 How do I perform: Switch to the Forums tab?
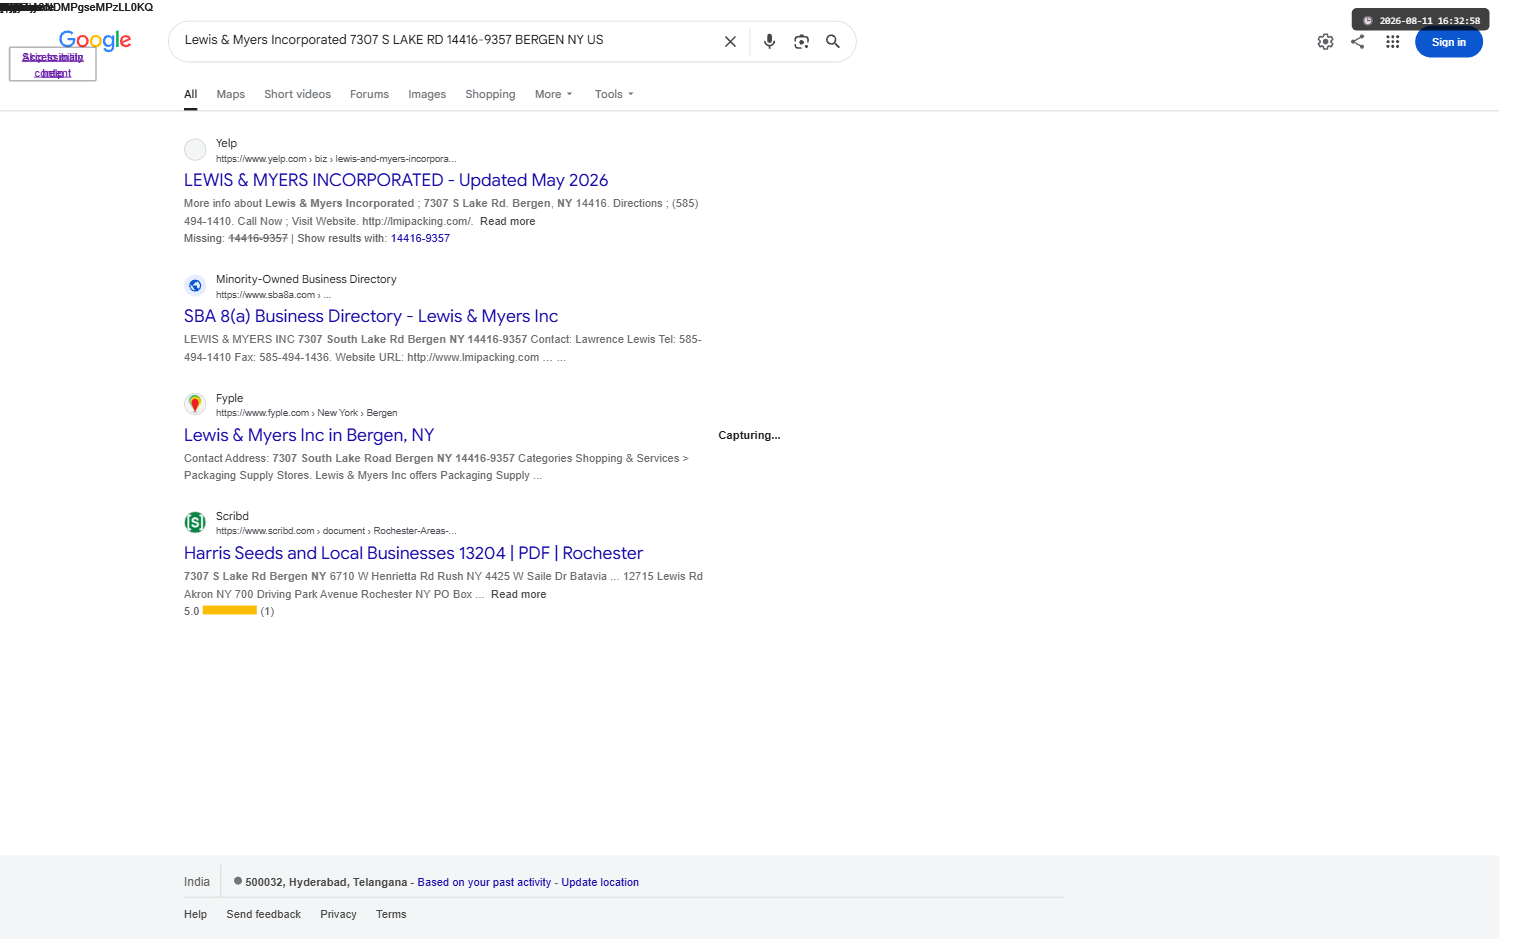[369, 94]
